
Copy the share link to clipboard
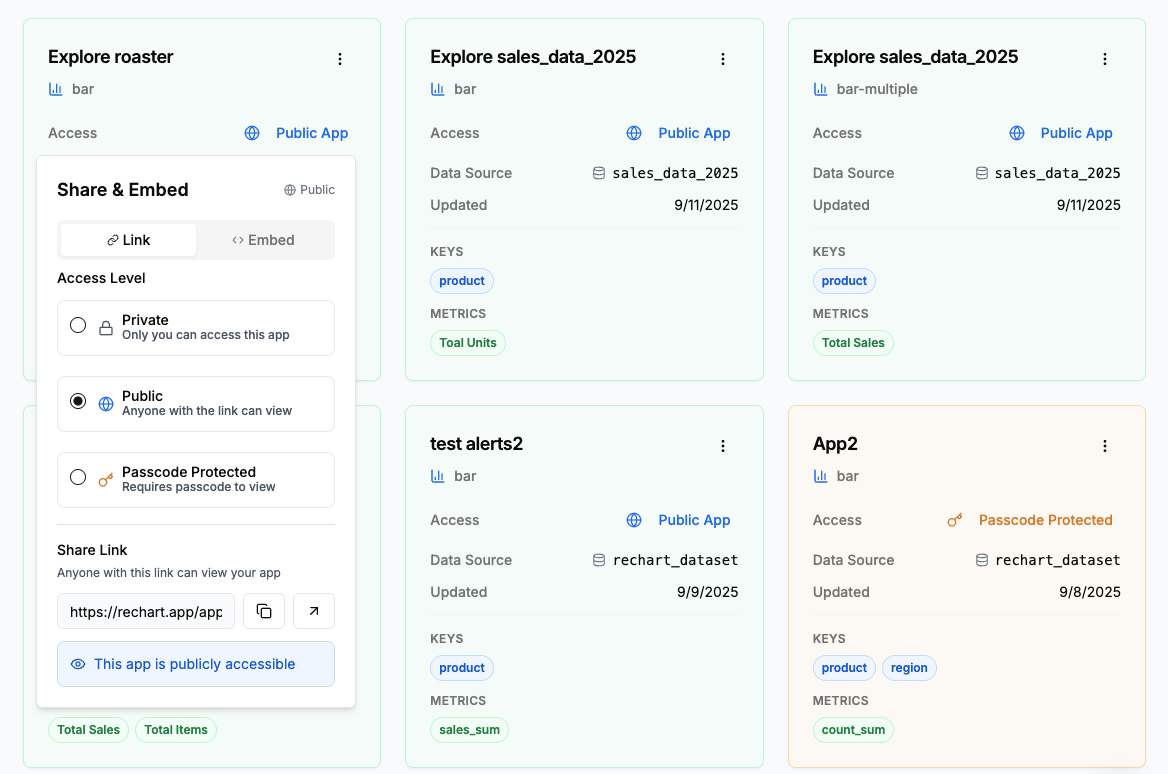tap(264, 611)
